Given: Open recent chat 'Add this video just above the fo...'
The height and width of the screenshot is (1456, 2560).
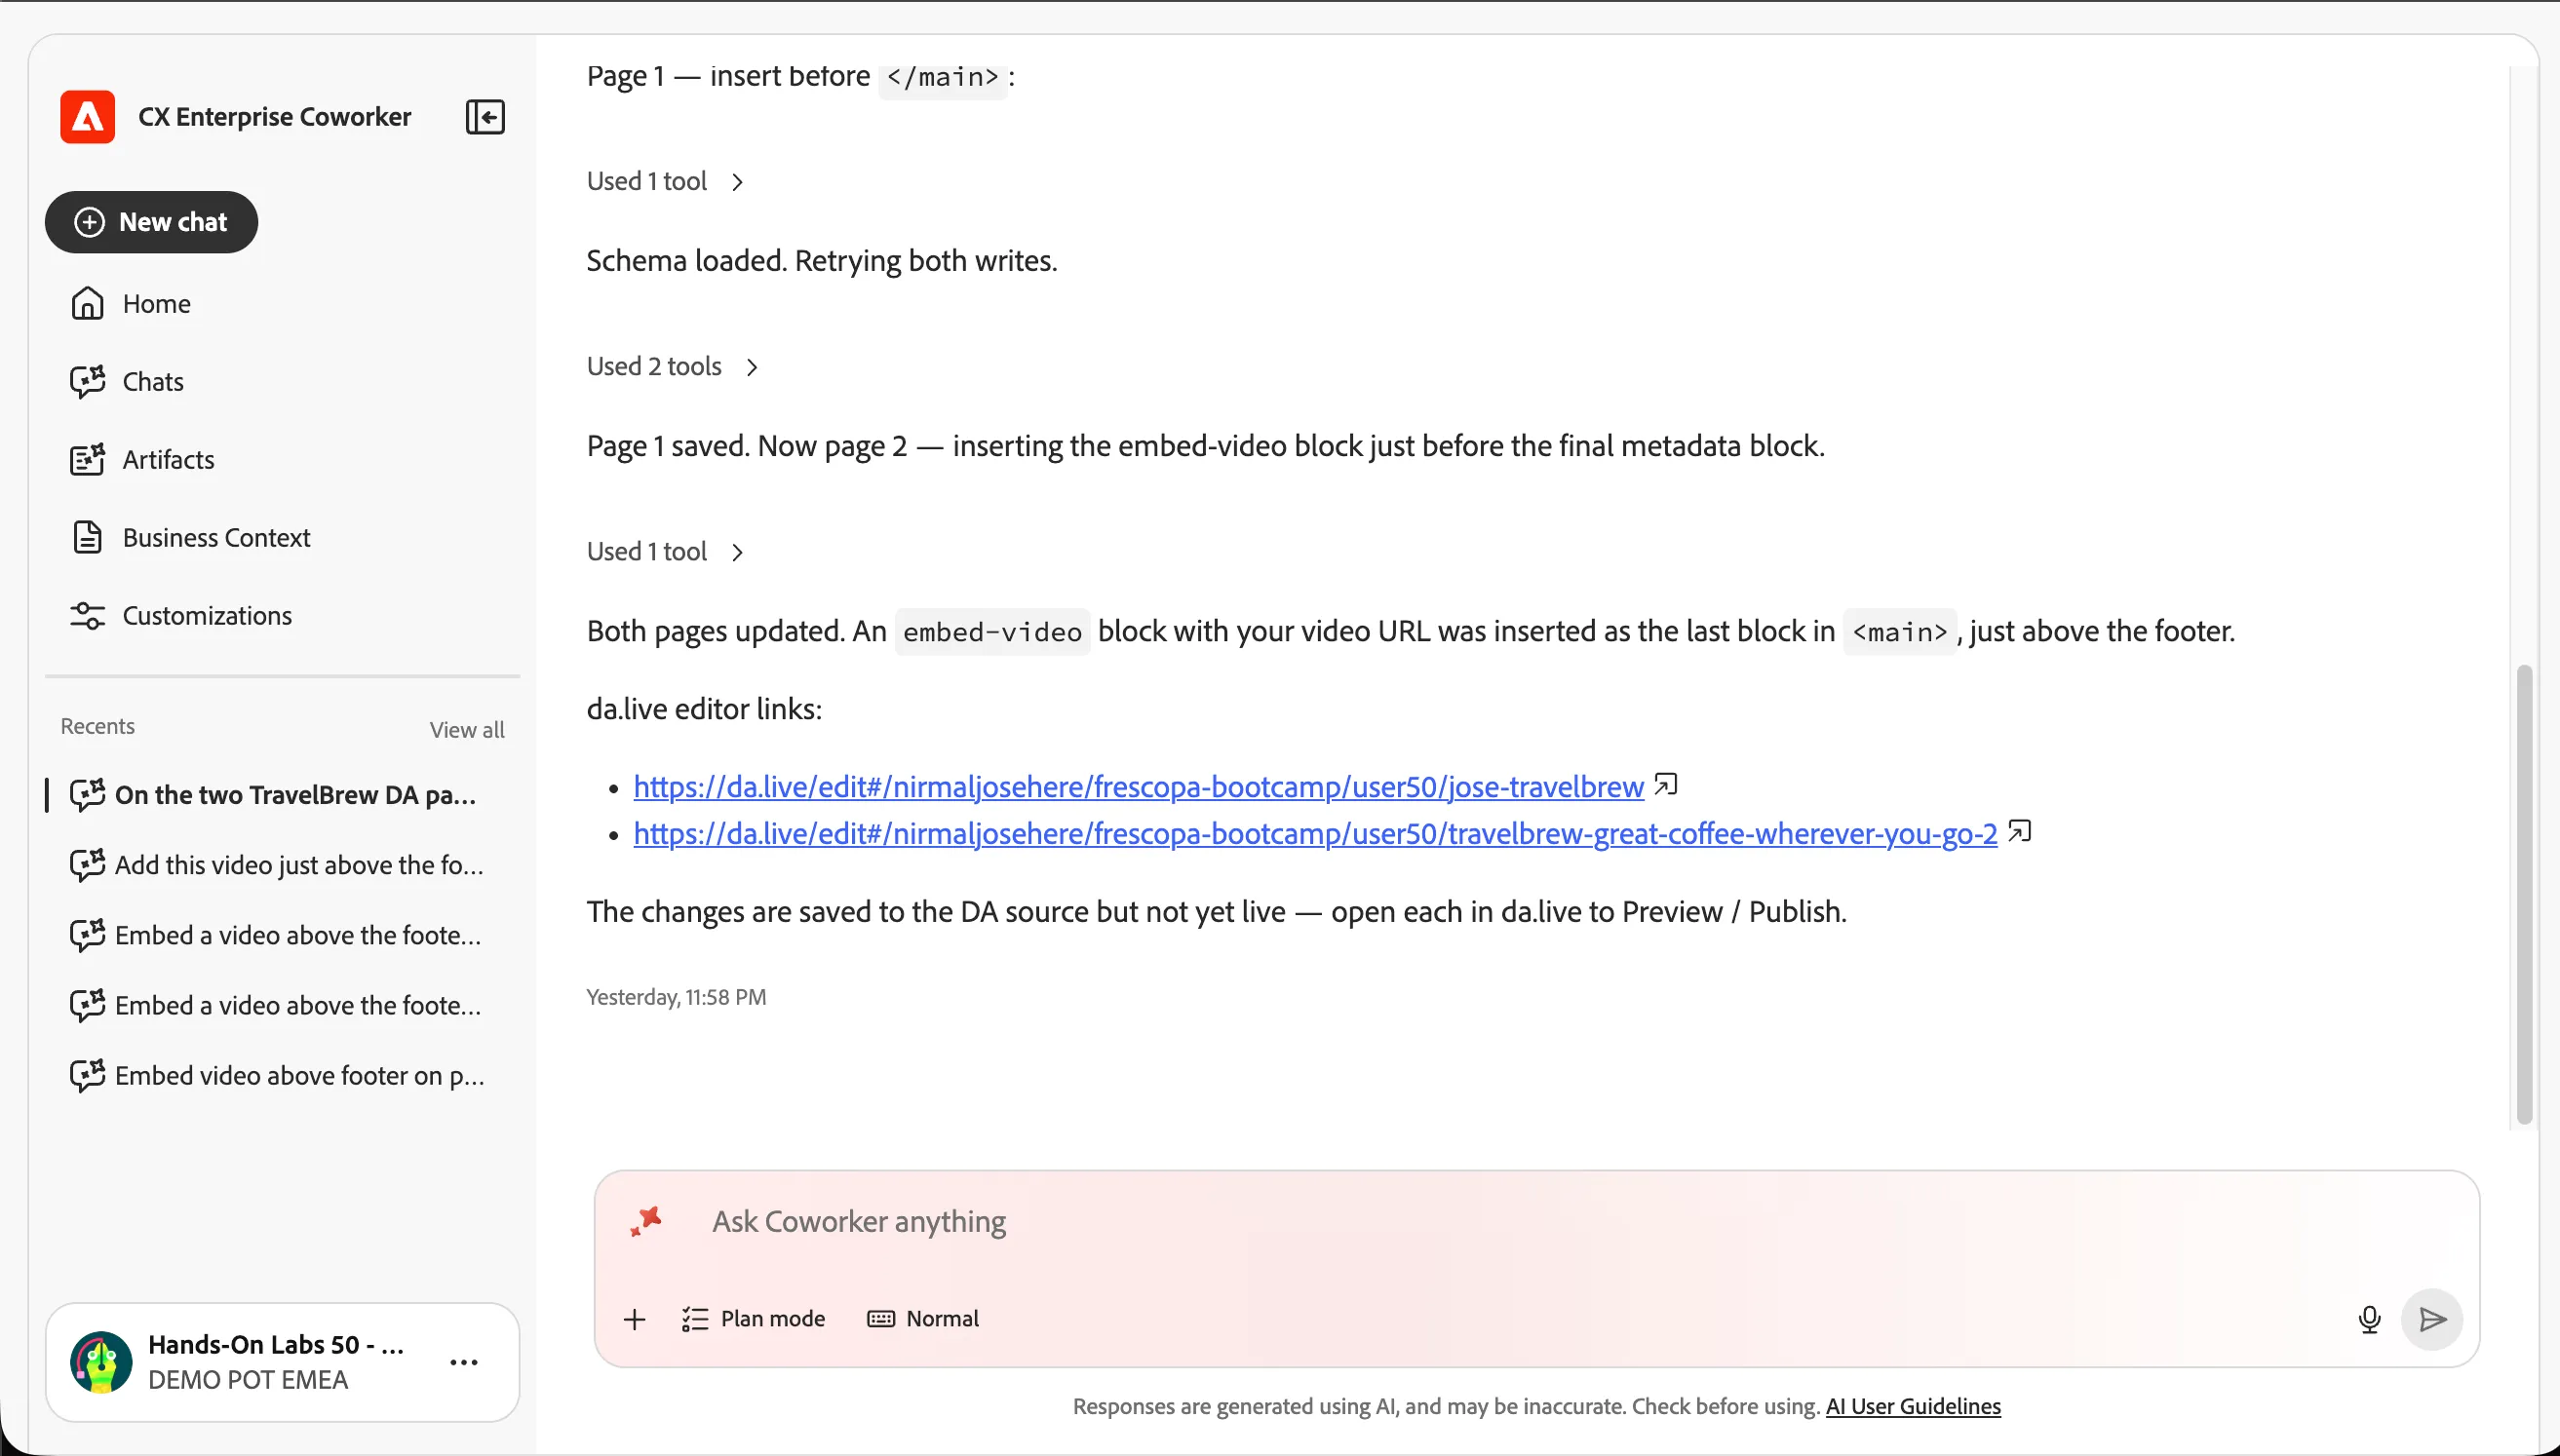Looking at the screenshot, I should tap(280, 864).
